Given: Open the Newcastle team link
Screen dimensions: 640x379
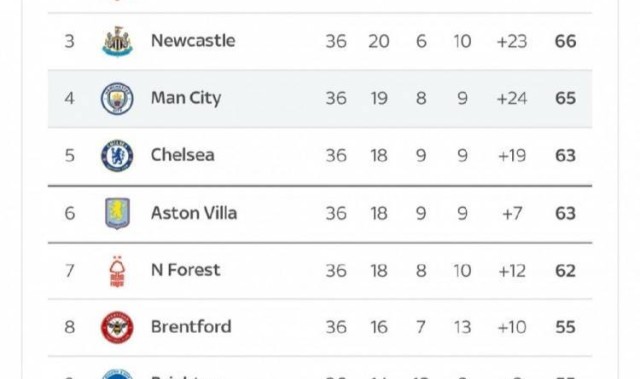Looking at the screenshot, I should [x=193, y=40].
